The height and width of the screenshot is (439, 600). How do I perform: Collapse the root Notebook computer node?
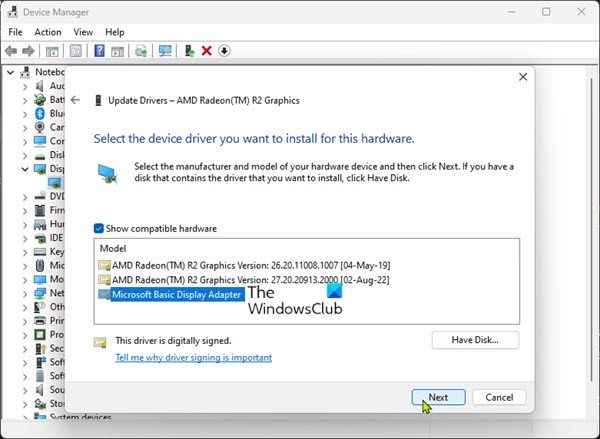click(x=11, y=73)
